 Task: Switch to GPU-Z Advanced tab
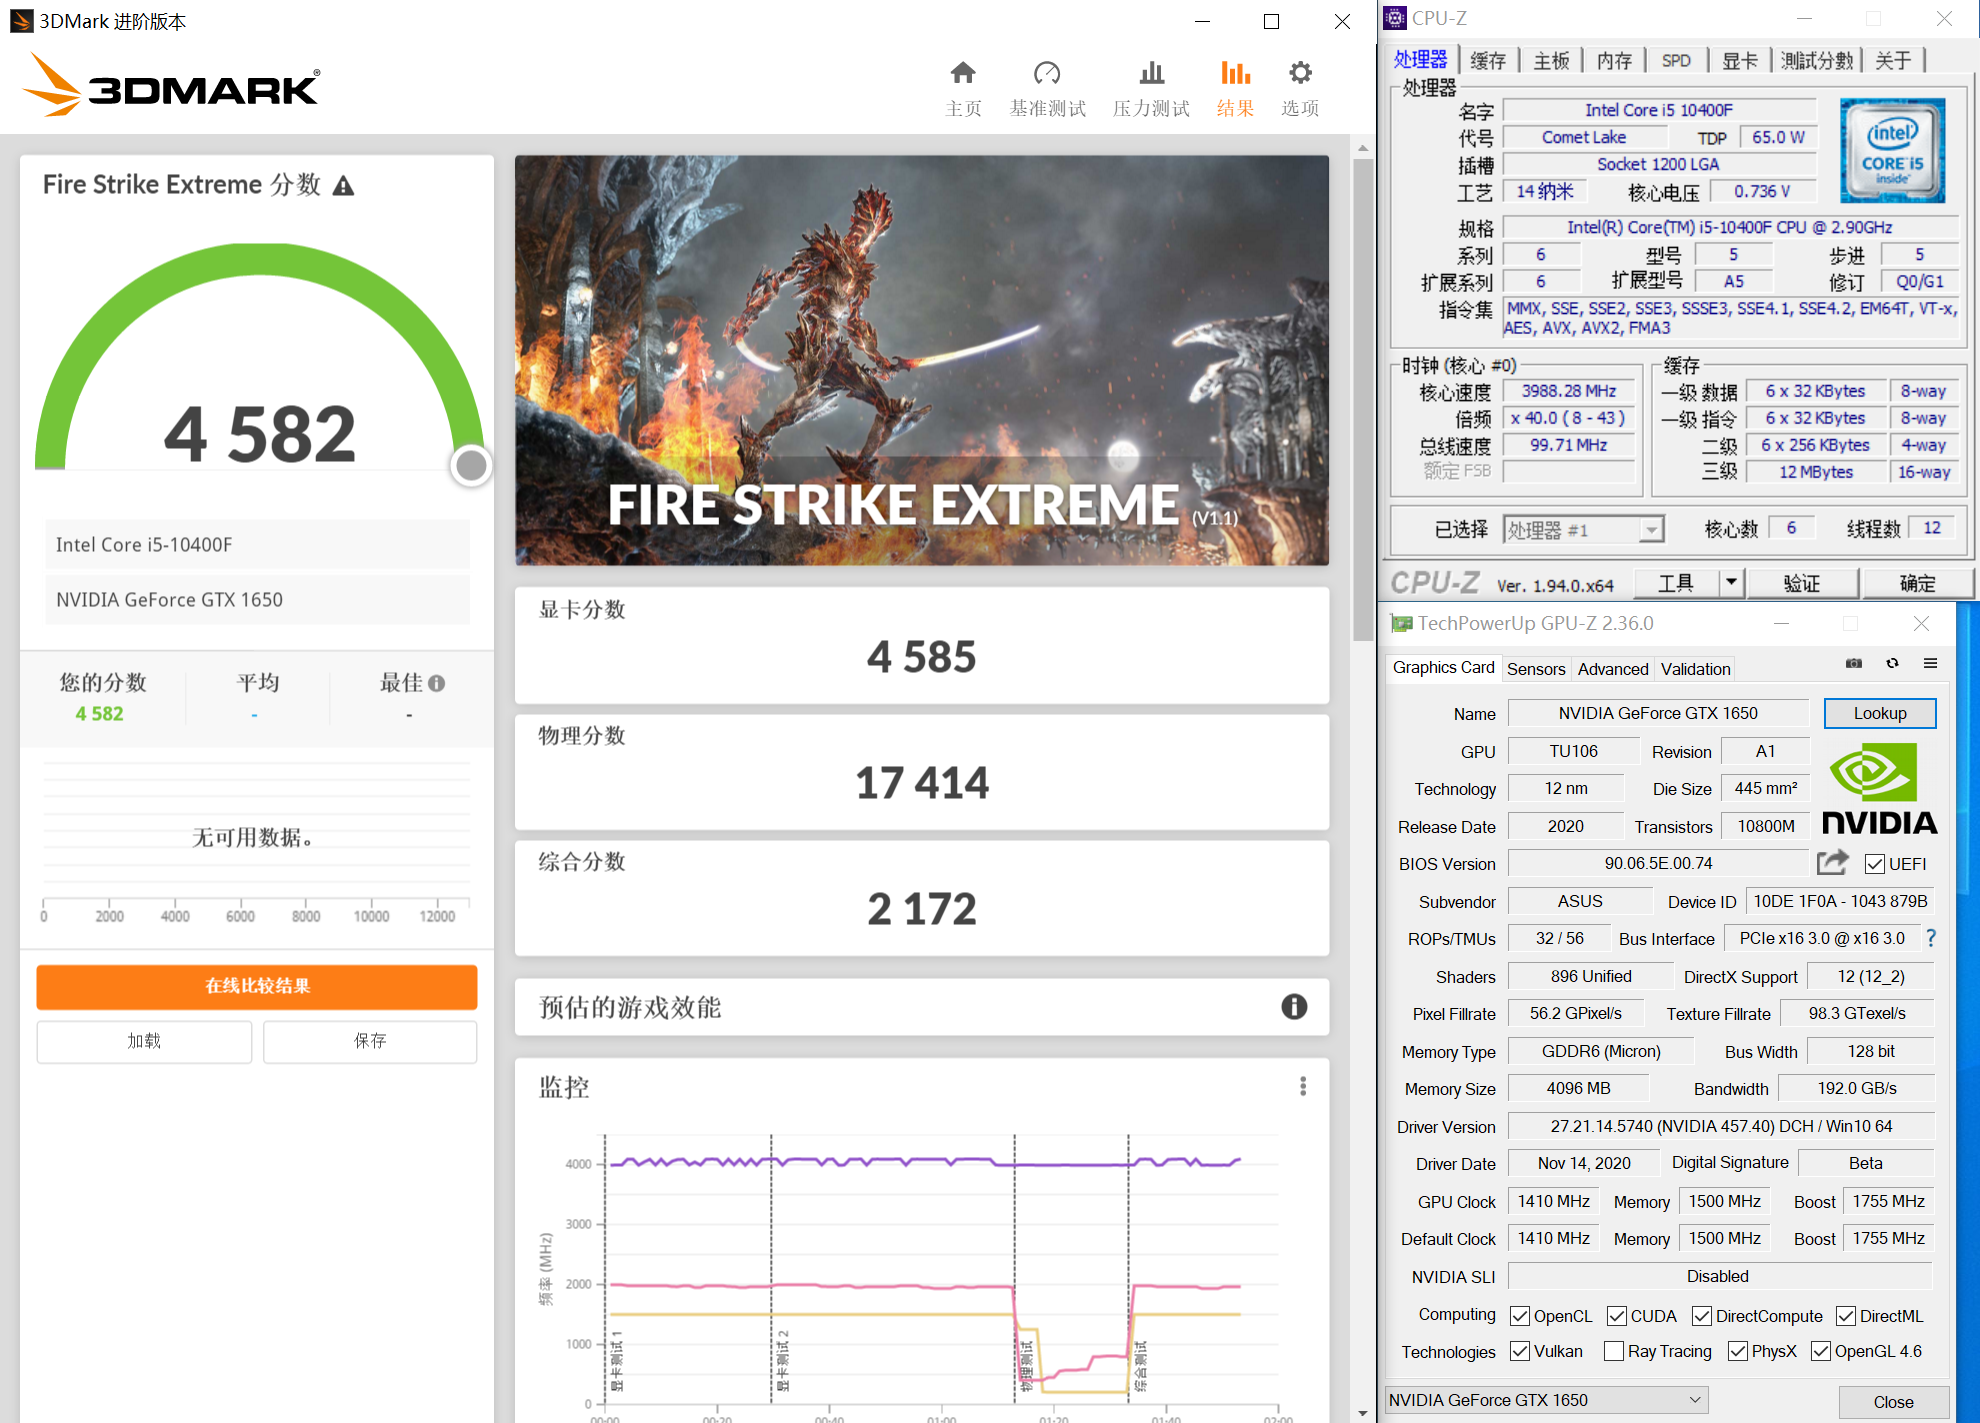tap(1613, 669)
